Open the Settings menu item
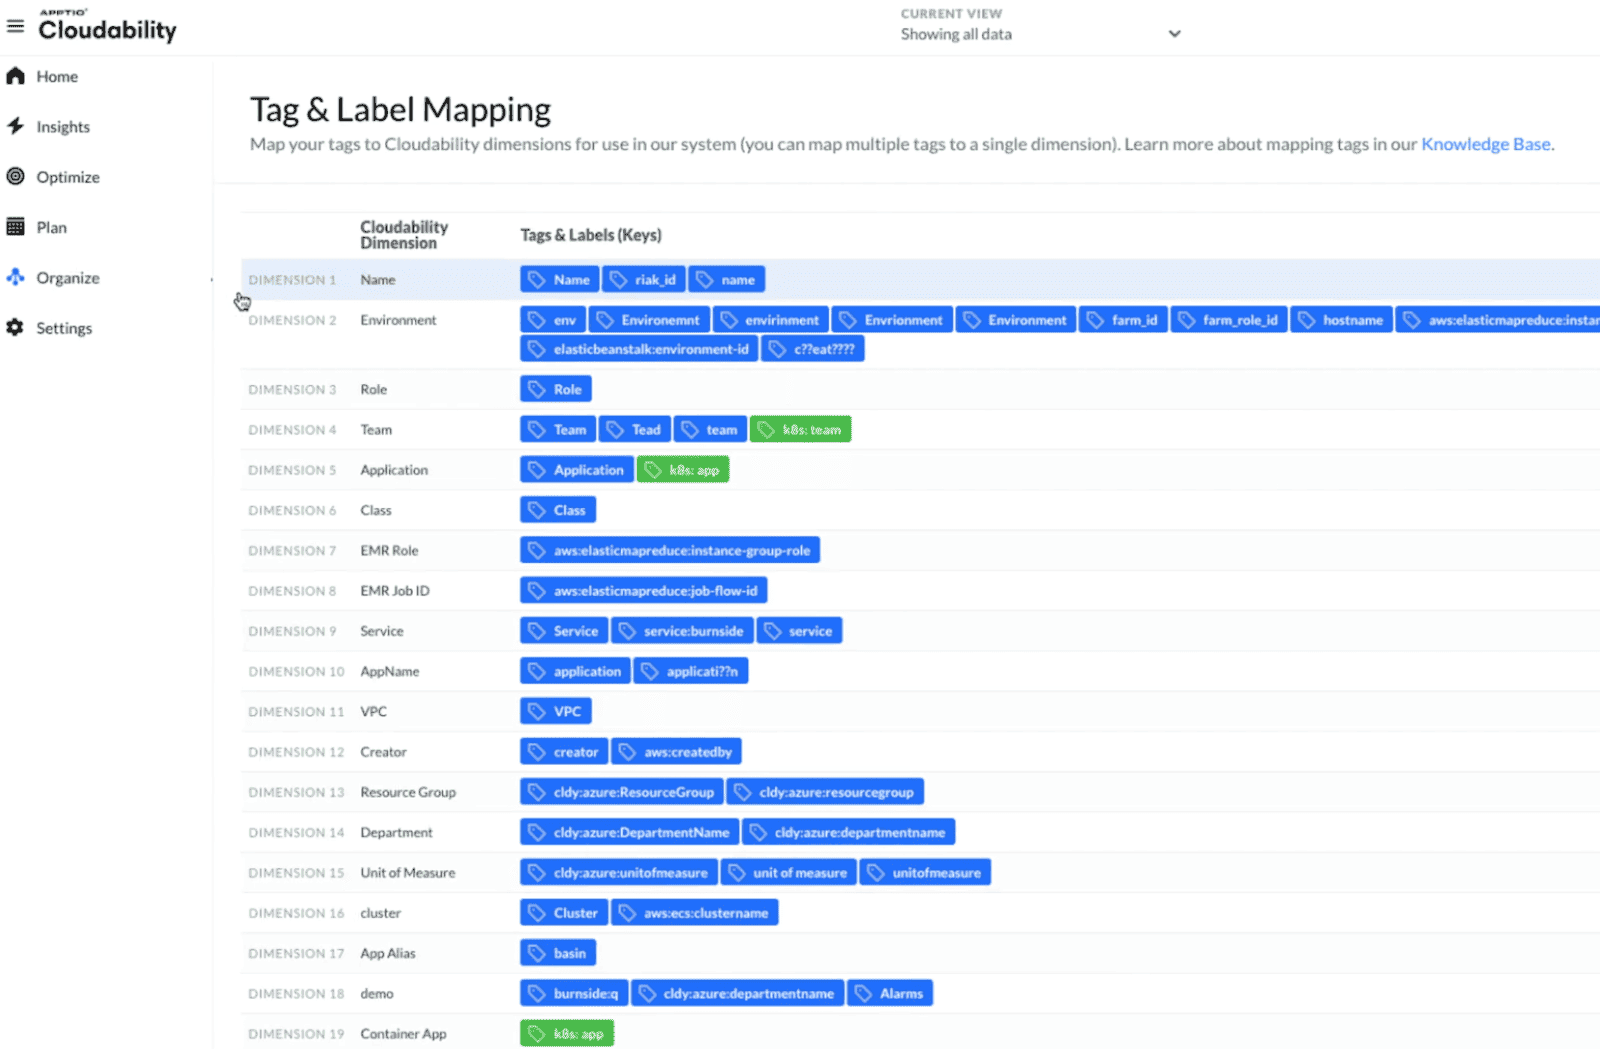1600x1049 pixels. point(64,328)
